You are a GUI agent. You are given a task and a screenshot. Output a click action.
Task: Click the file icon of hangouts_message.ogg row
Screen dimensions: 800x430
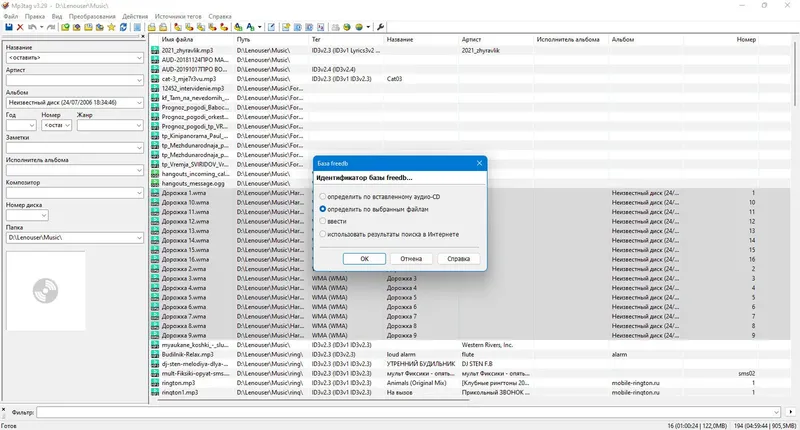155,184
